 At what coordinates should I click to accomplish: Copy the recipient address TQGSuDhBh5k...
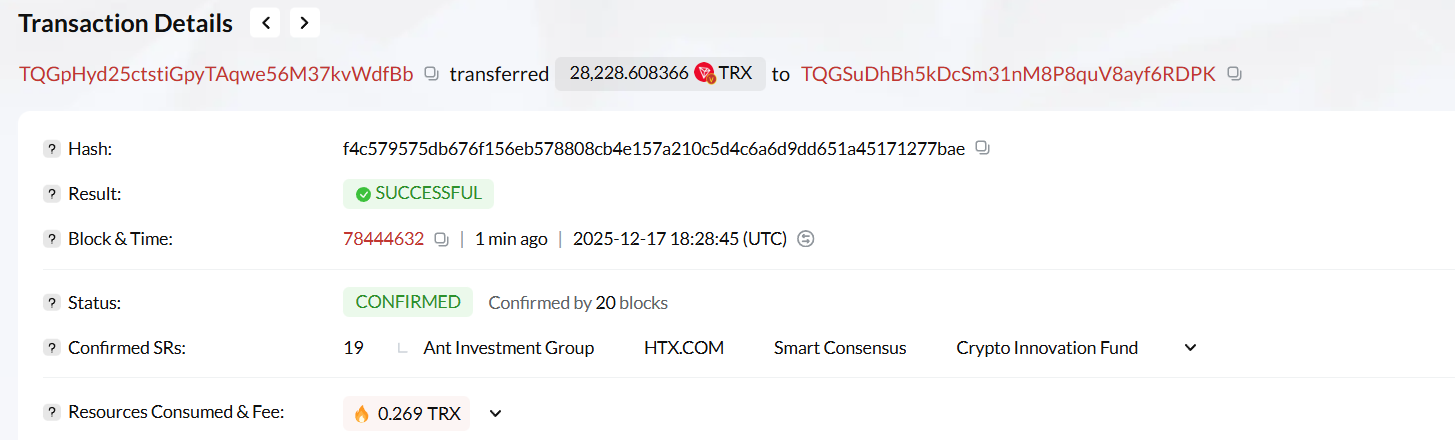[x=1234, y=74]
